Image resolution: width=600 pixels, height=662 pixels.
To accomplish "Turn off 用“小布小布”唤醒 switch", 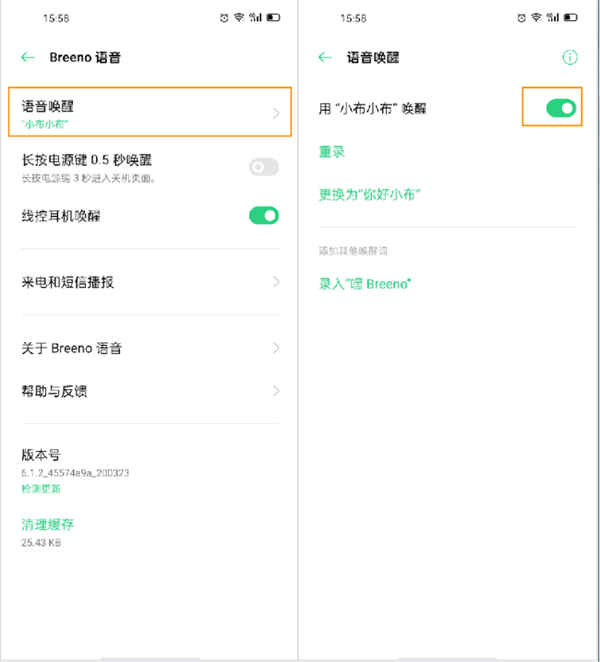I will tap(561, 107).
